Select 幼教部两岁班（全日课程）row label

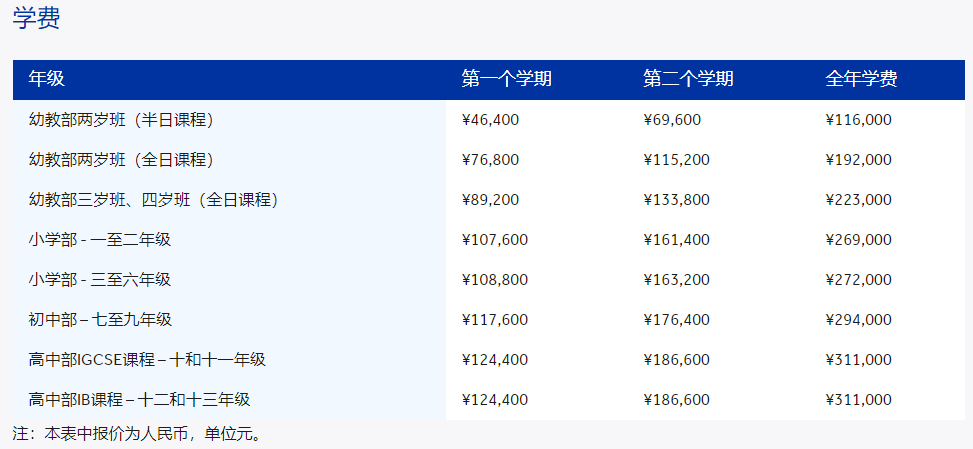click(x=121, y=160)
